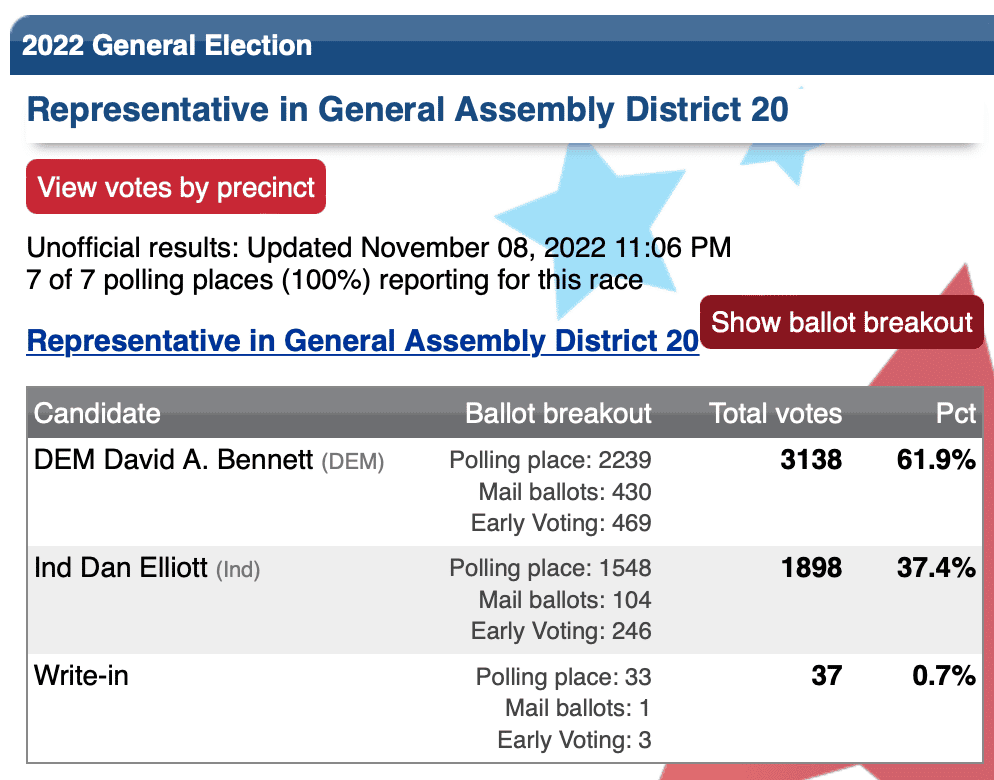Click the Write-in 0.7% percentage
This screenshot has height=780, width=994.
[944, 675]
